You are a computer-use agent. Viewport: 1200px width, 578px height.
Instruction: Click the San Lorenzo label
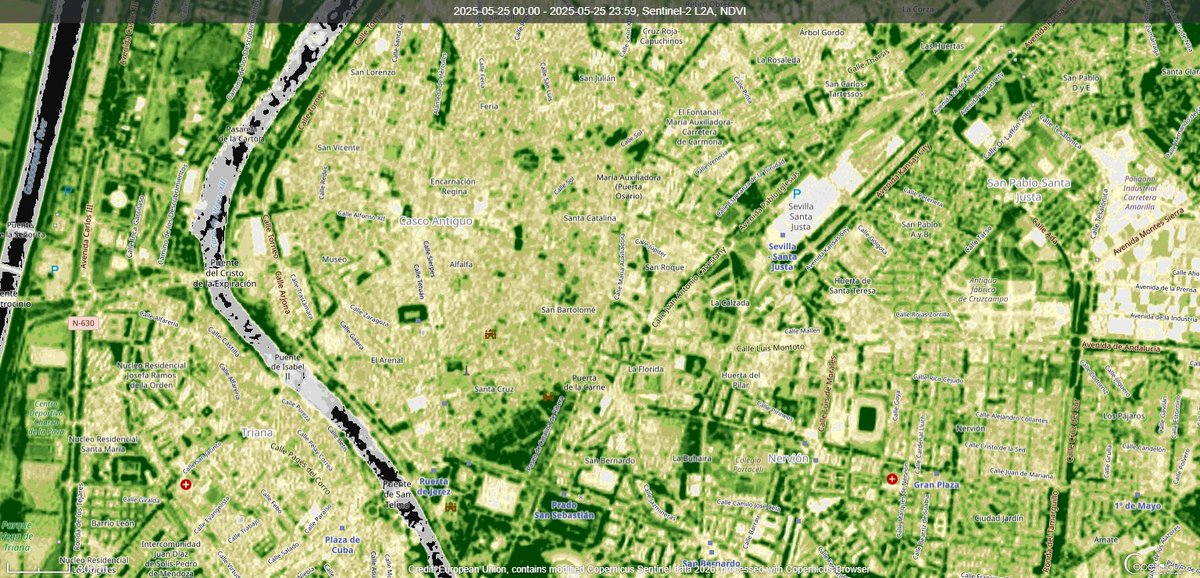(x=372, y=72)
